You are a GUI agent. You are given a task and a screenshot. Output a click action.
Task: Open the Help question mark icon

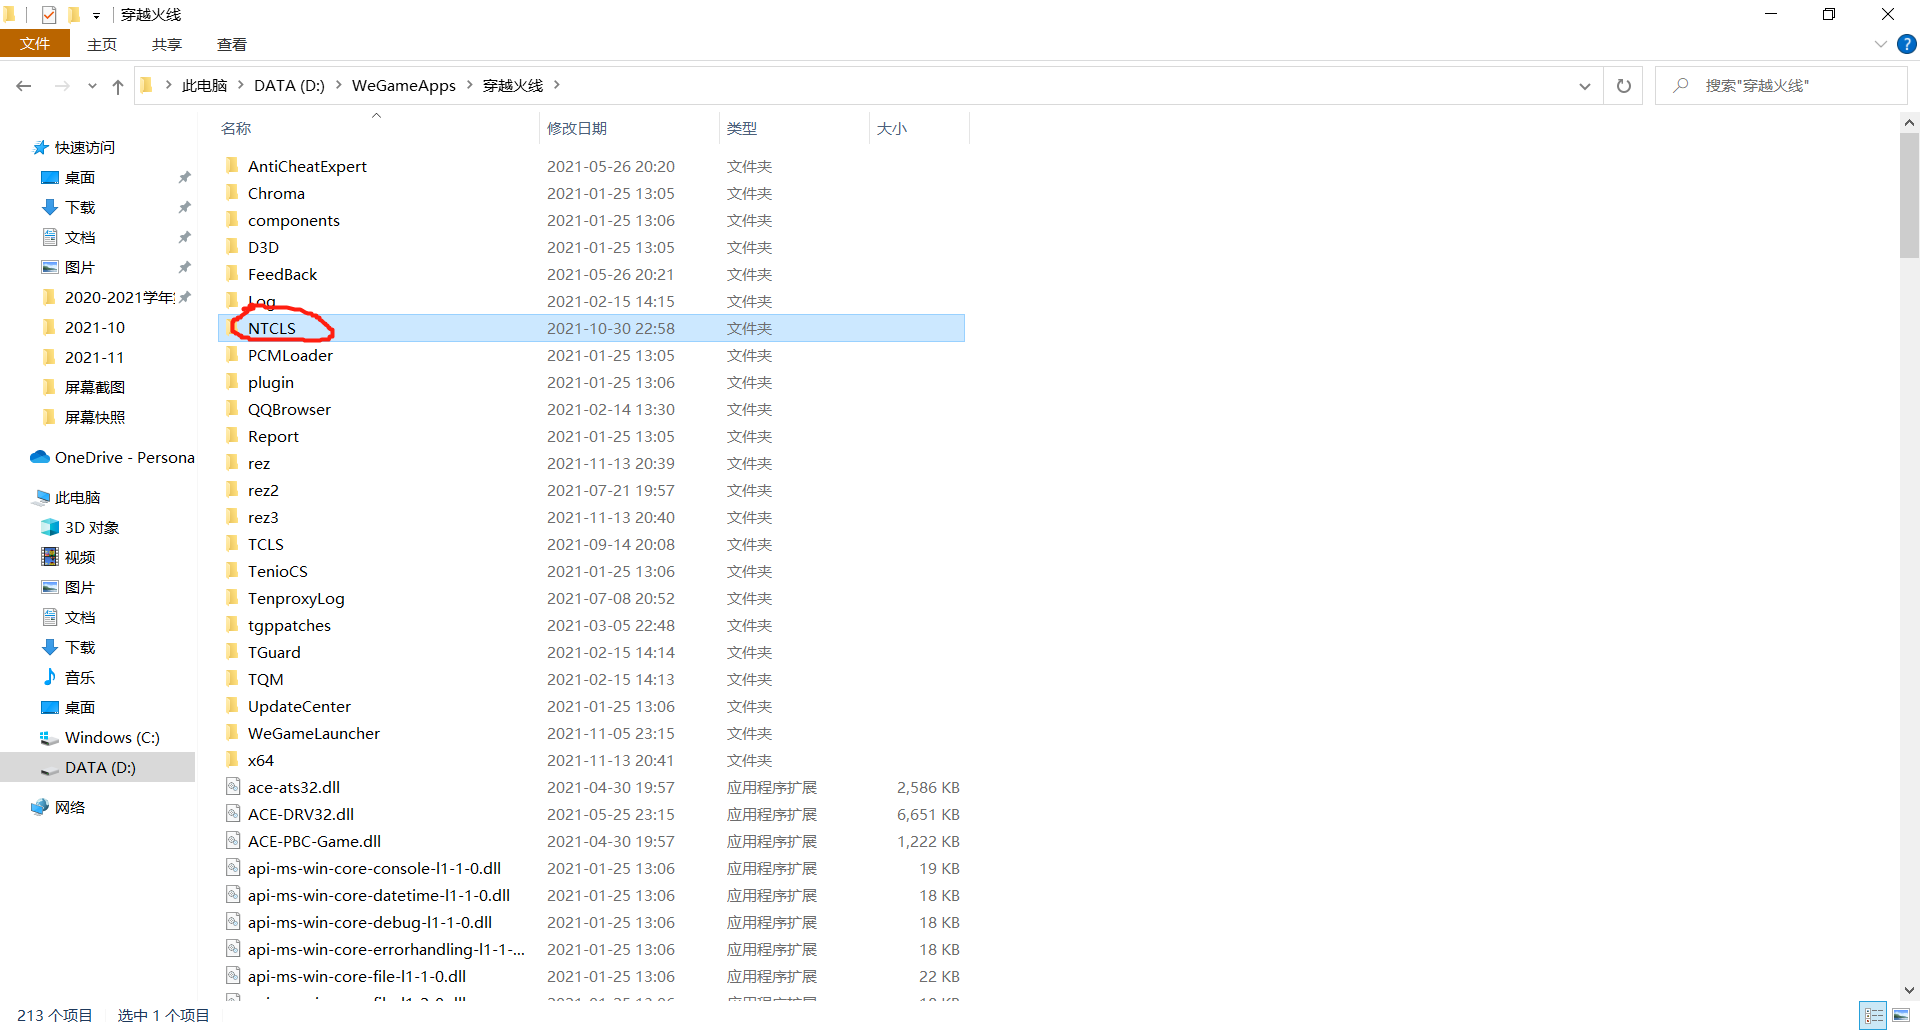1907,44
